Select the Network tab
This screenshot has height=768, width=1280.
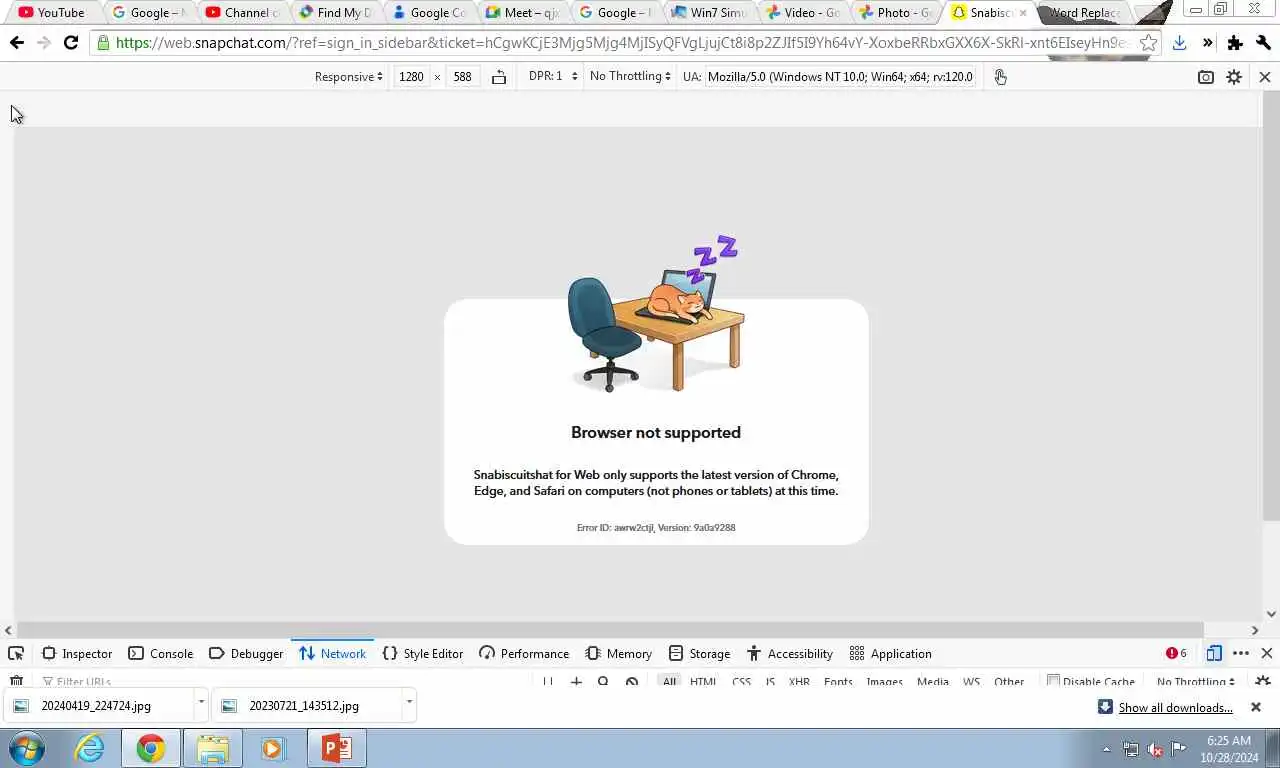(333, 653)
